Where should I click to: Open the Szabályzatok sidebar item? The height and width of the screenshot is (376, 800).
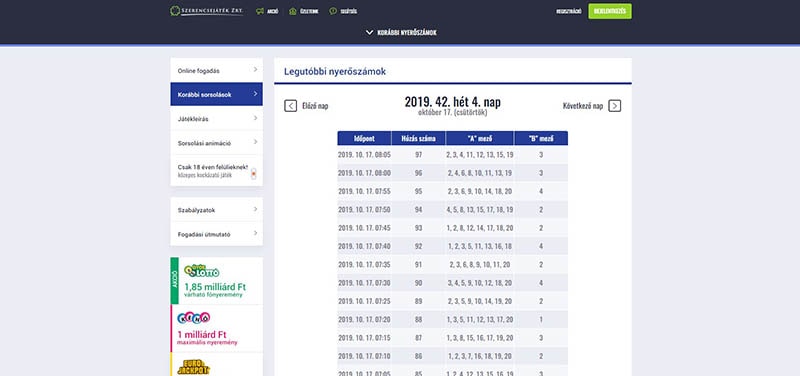216,210
